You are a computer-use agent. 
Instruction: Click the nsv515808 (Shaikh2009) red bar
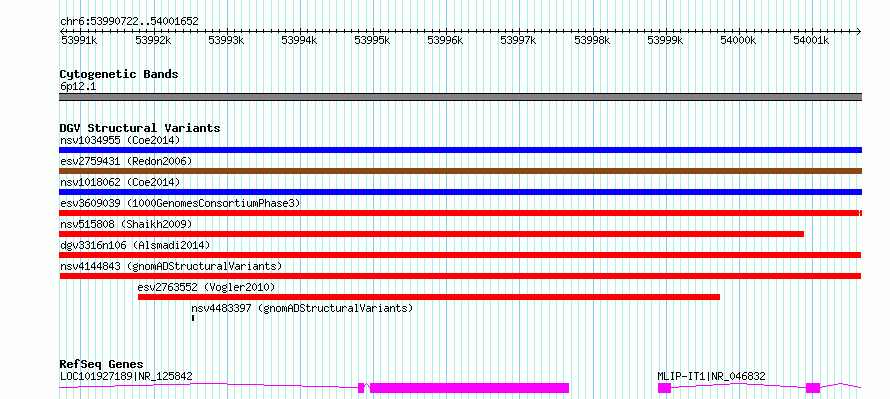pos(431,234)
